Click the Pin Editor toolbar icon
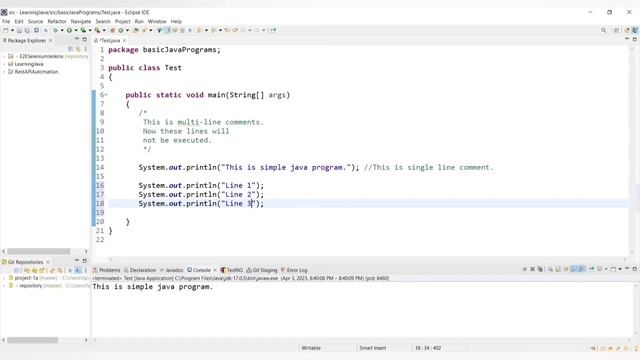The width and height of the screenshot is (640, 360). tap(273, 30)
